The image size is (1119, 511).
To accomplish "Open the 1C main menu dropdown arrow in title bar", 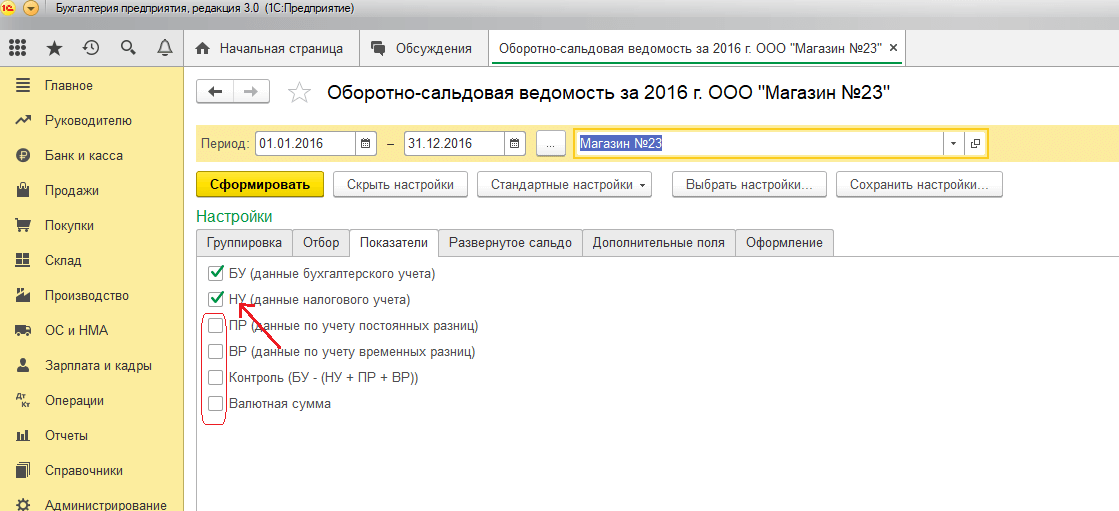I will (31, 9).
